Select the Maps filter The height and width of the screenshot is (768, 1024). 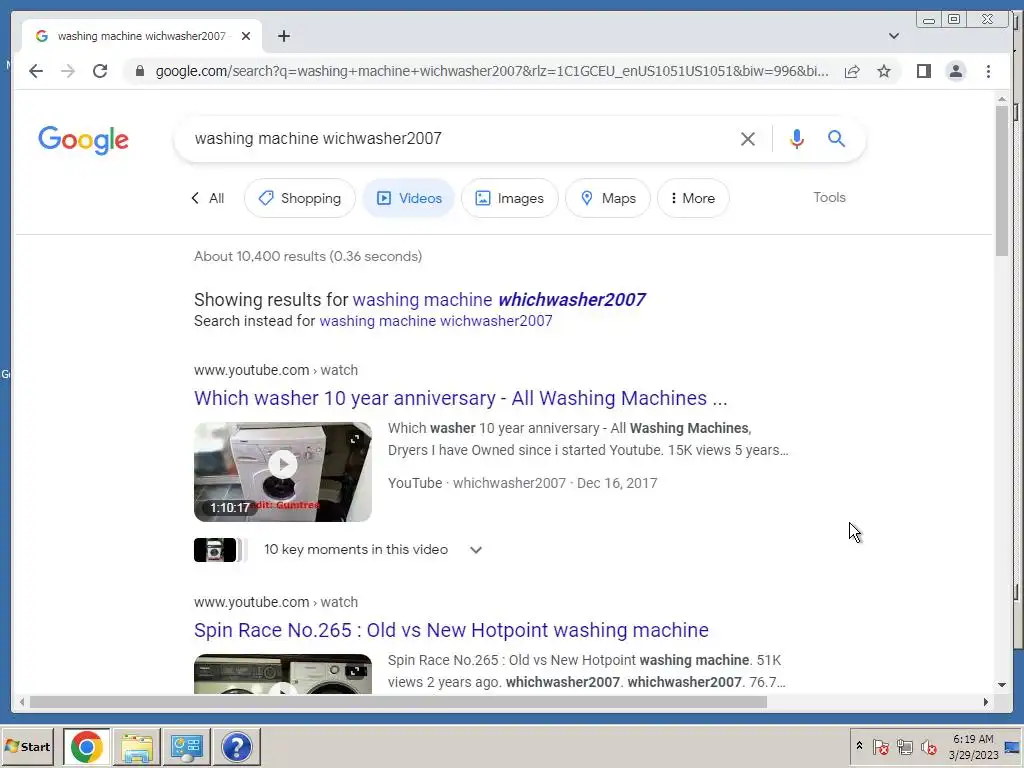coord(608,198)
